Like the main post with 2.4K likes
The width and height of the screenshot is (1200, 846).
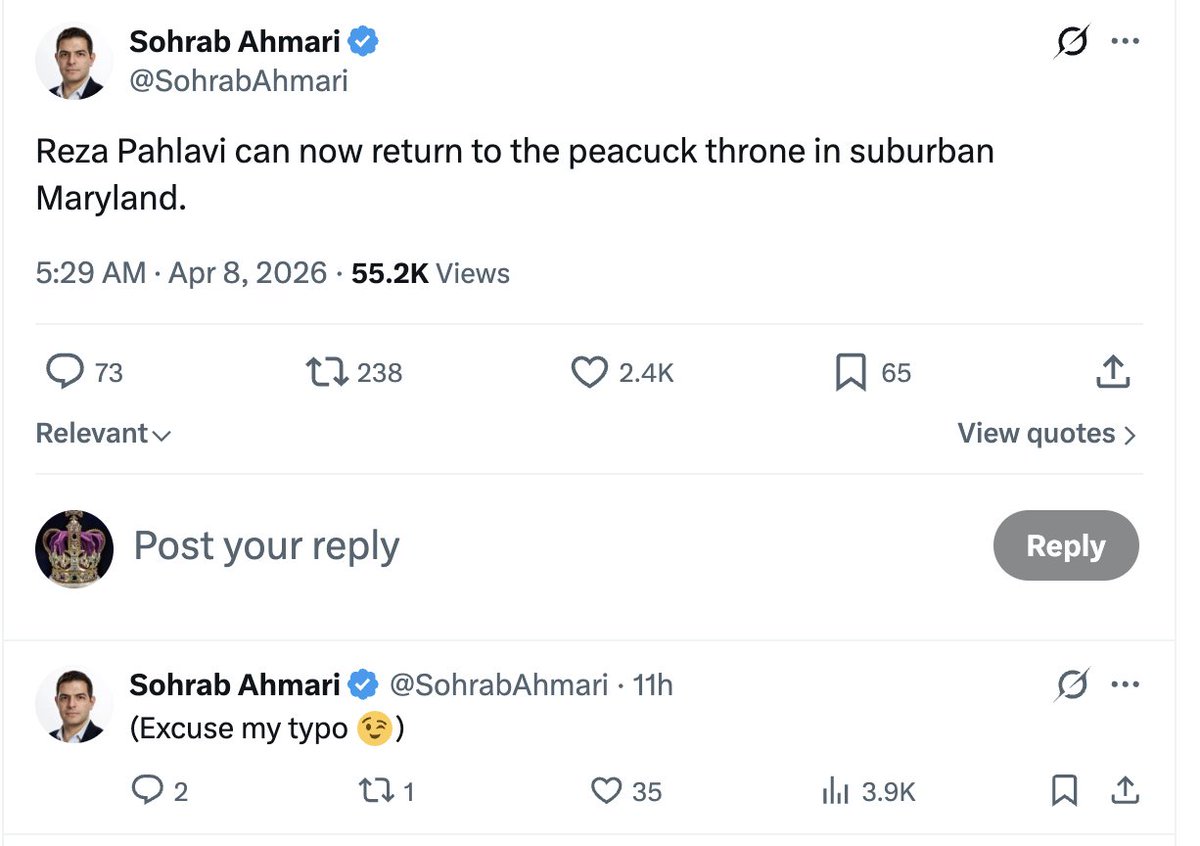pos(590,373)
